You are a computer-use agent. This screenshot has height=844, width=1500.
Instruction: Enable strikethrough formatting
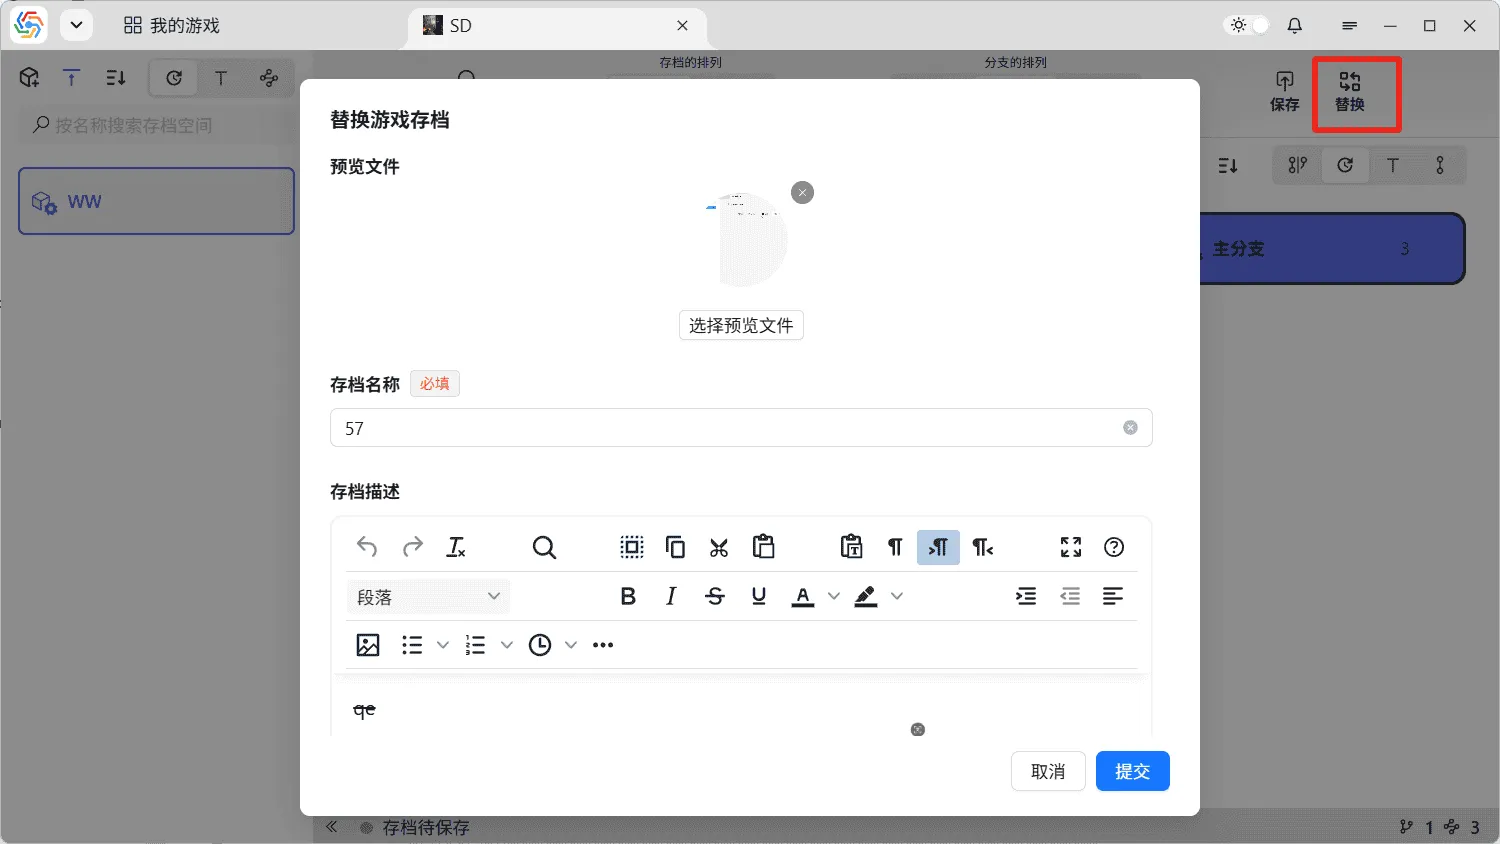coord(714,596)
